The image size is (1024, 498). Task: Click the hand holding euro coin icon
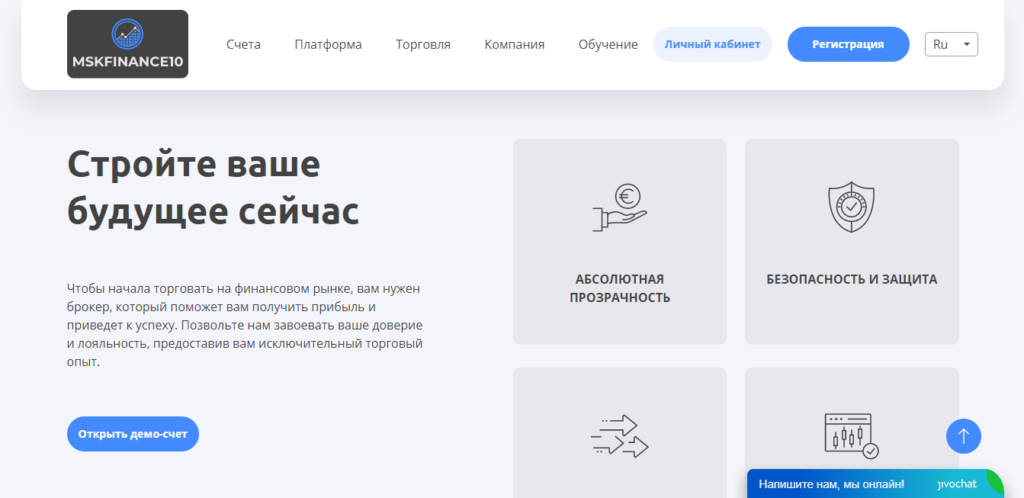tap(619, 208)
